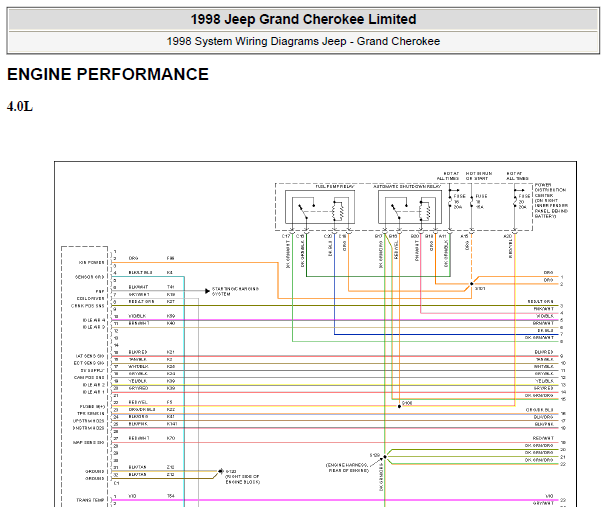Click the 'C20' relay terminal label
This screenshot has width=610, height=507.
[x=328, y=236]
